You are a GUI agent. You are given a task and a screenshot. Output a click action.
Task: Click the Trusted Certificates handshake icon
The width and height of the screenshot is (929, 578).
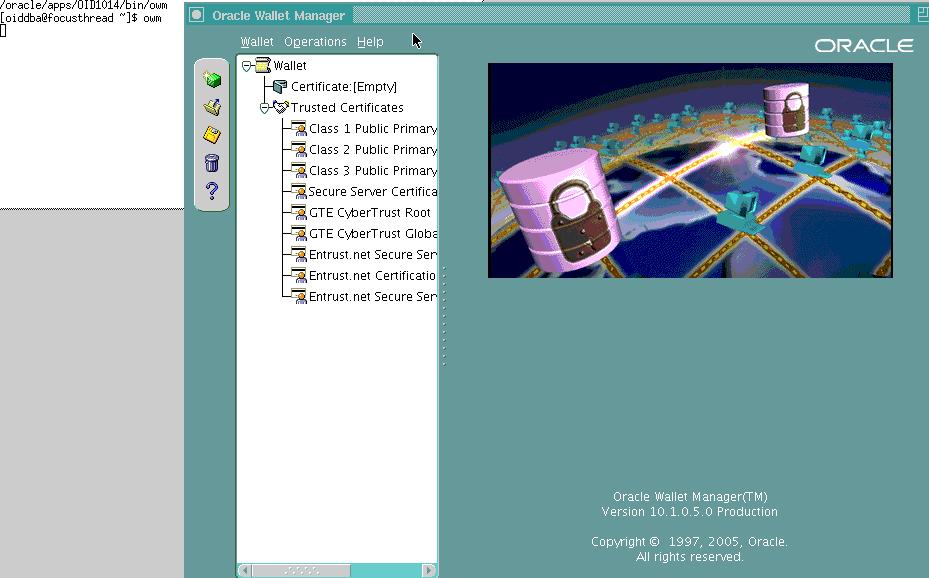click(281, 107)
